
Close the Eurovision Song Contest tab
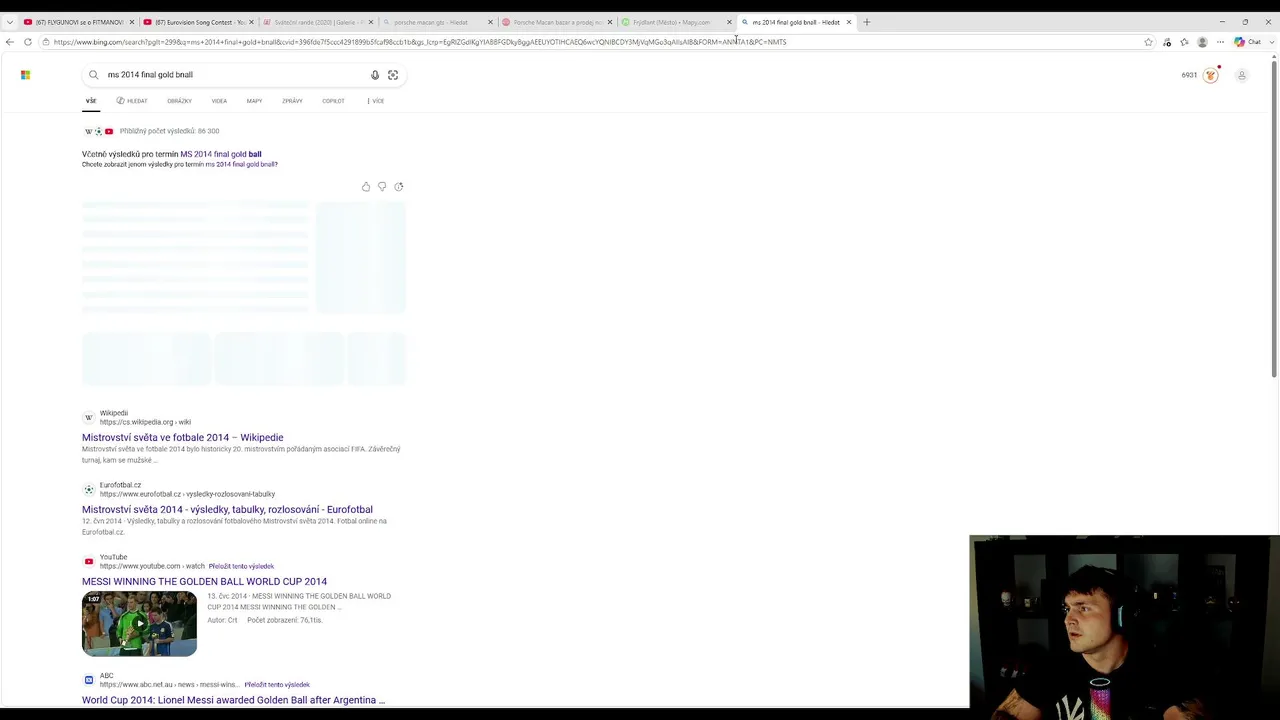(251, 22)
